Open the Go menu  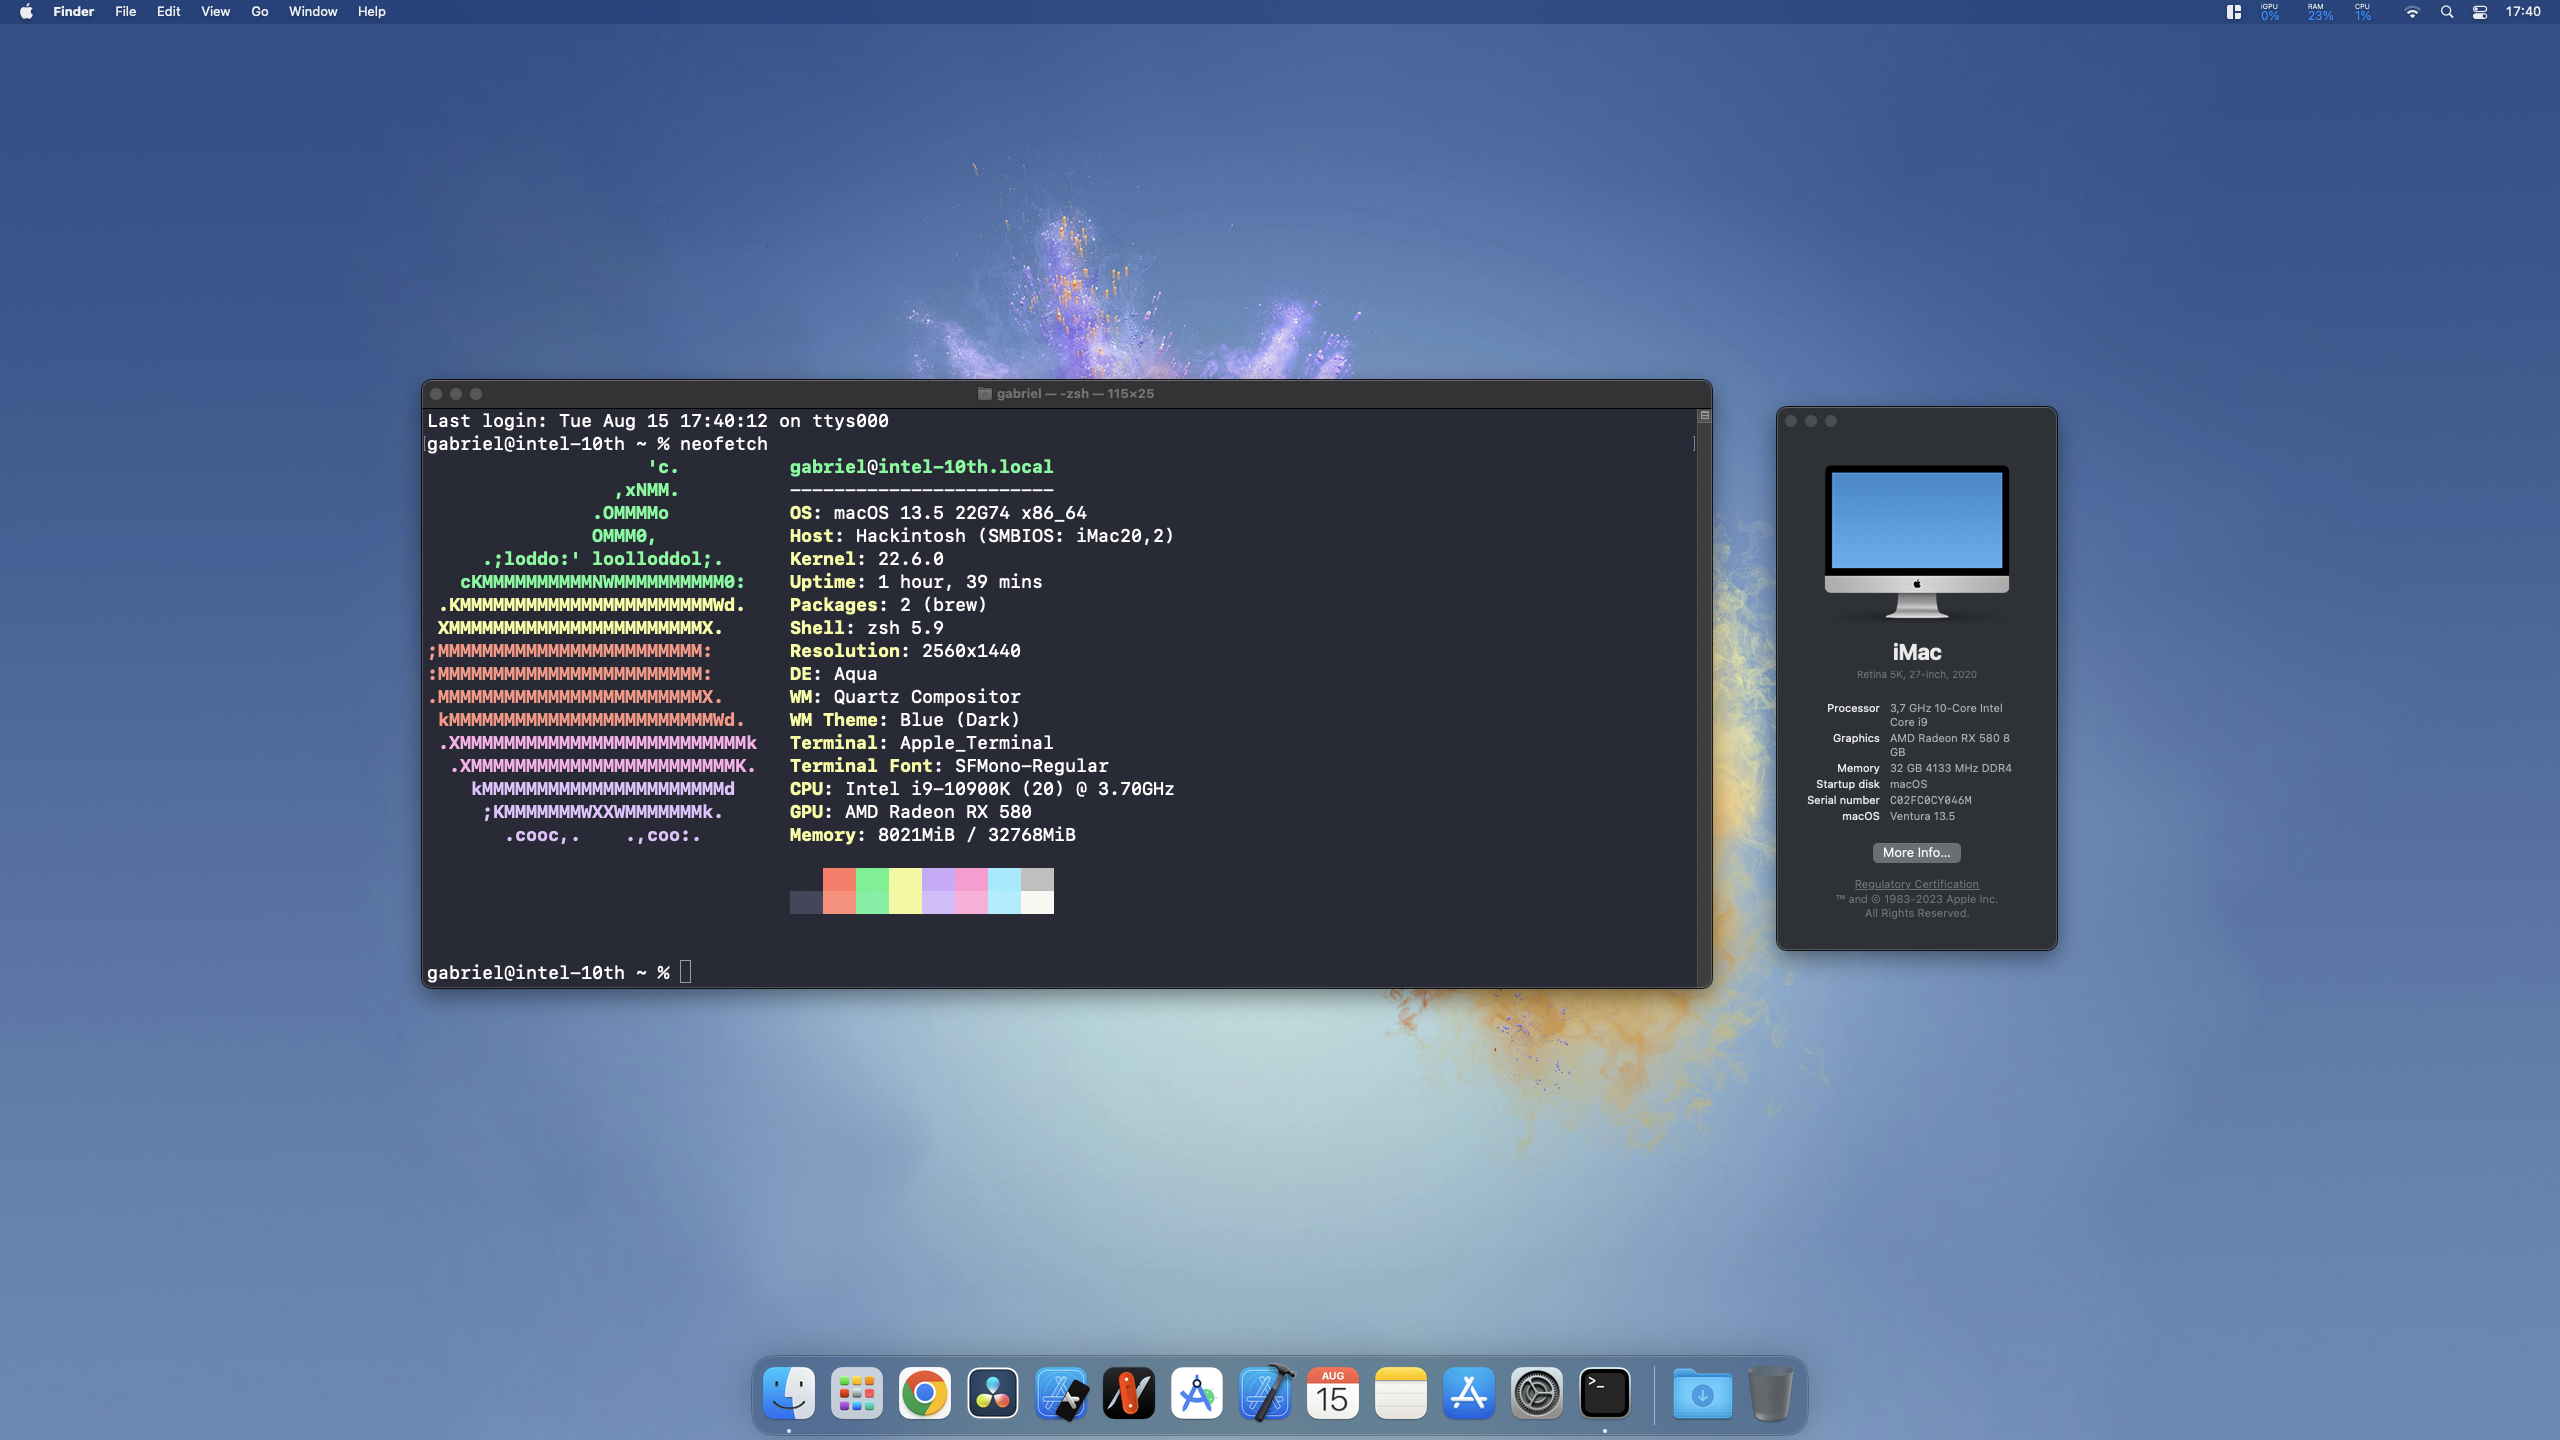coord(258,12)
